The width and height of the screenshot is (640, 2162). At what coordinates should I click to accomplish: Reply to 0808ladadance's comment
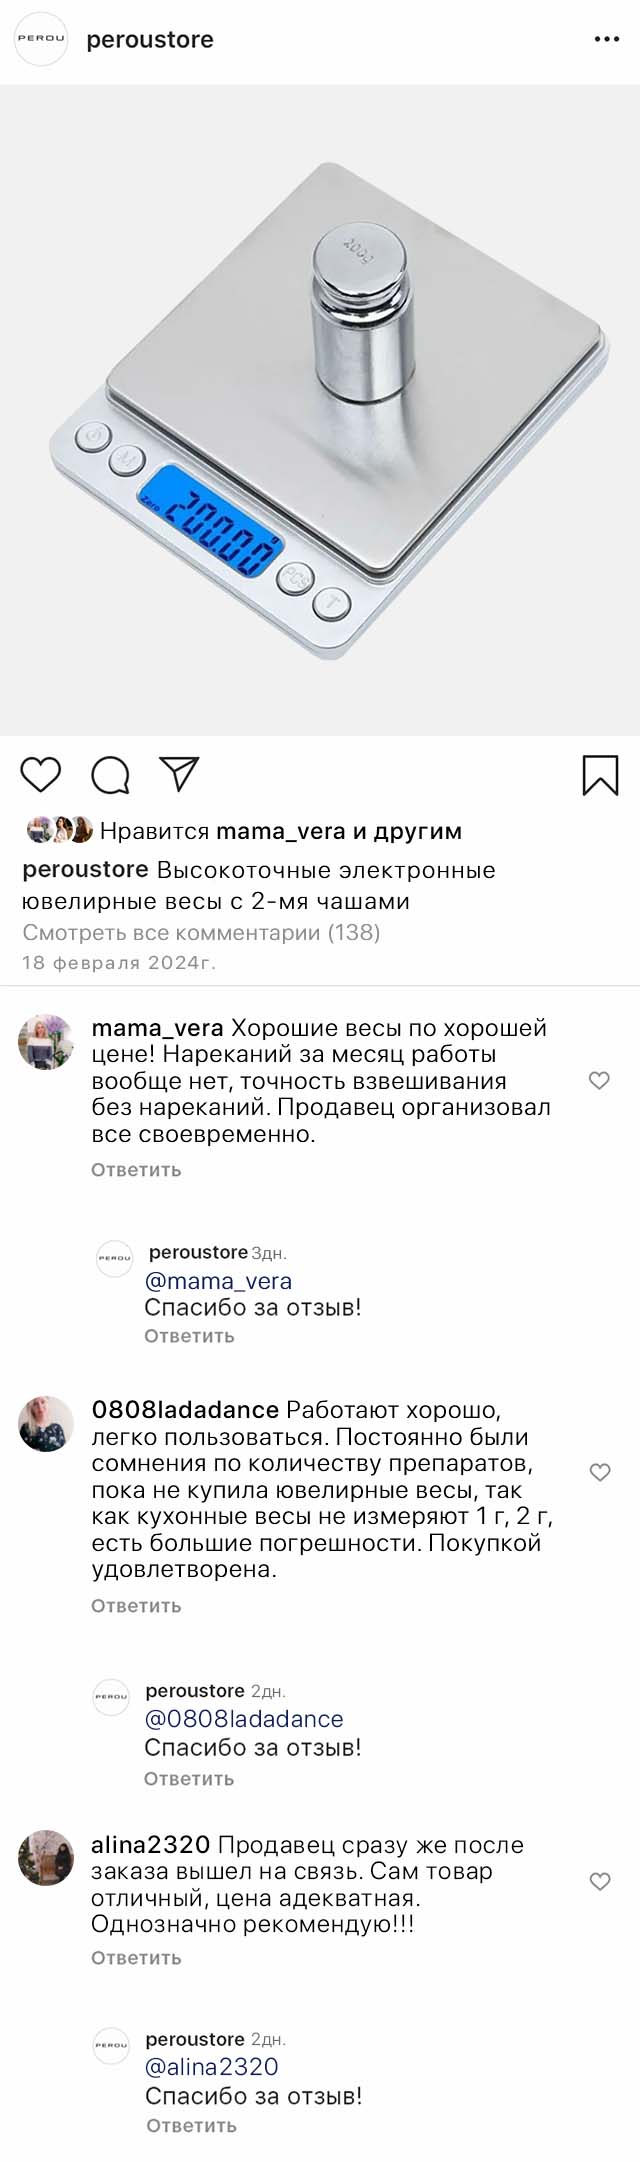136,1606
